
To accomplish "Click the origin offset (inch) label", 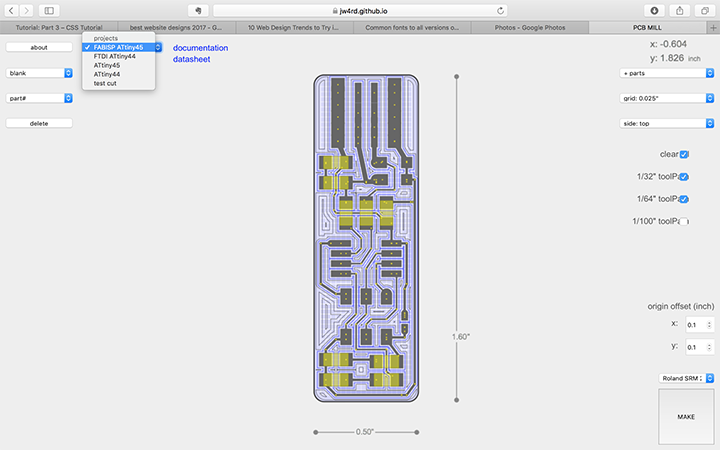I will tap(681, 306).
